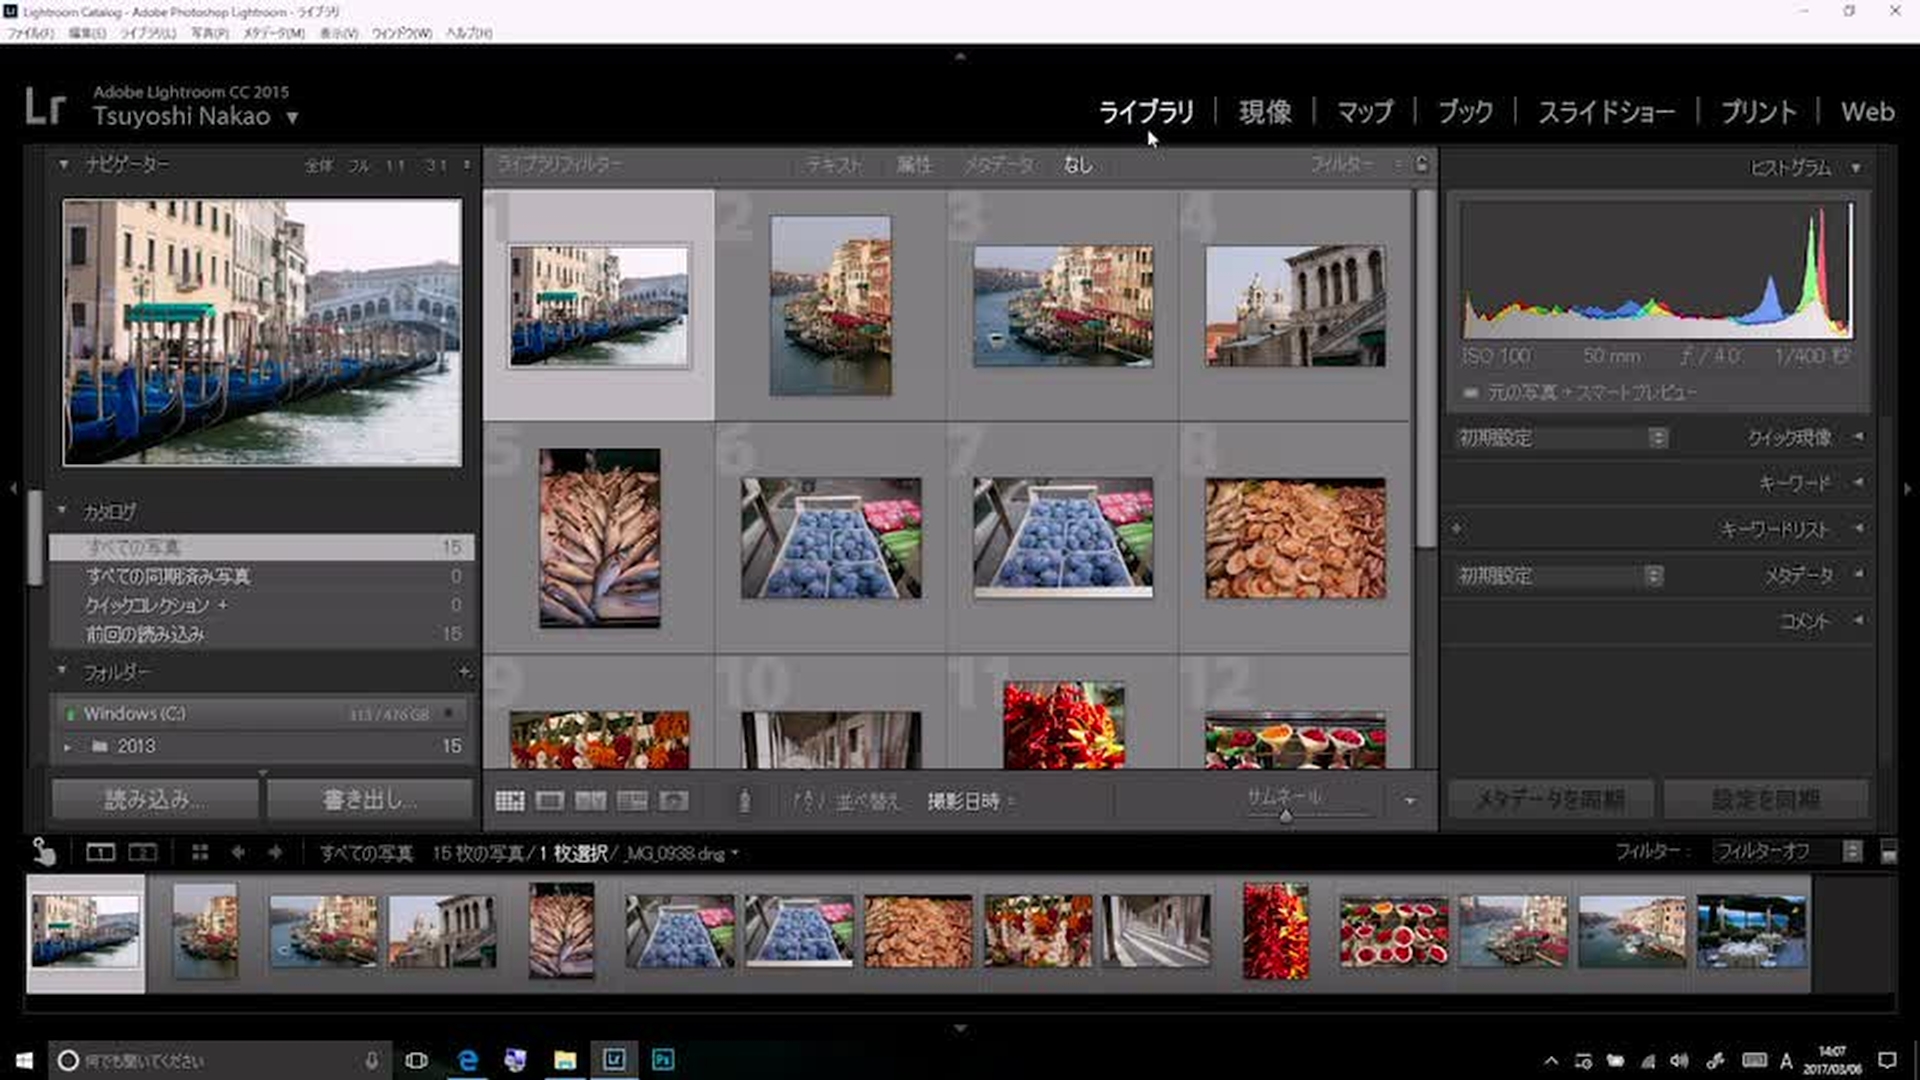Switch to Loupe view icon

(550, 801)
